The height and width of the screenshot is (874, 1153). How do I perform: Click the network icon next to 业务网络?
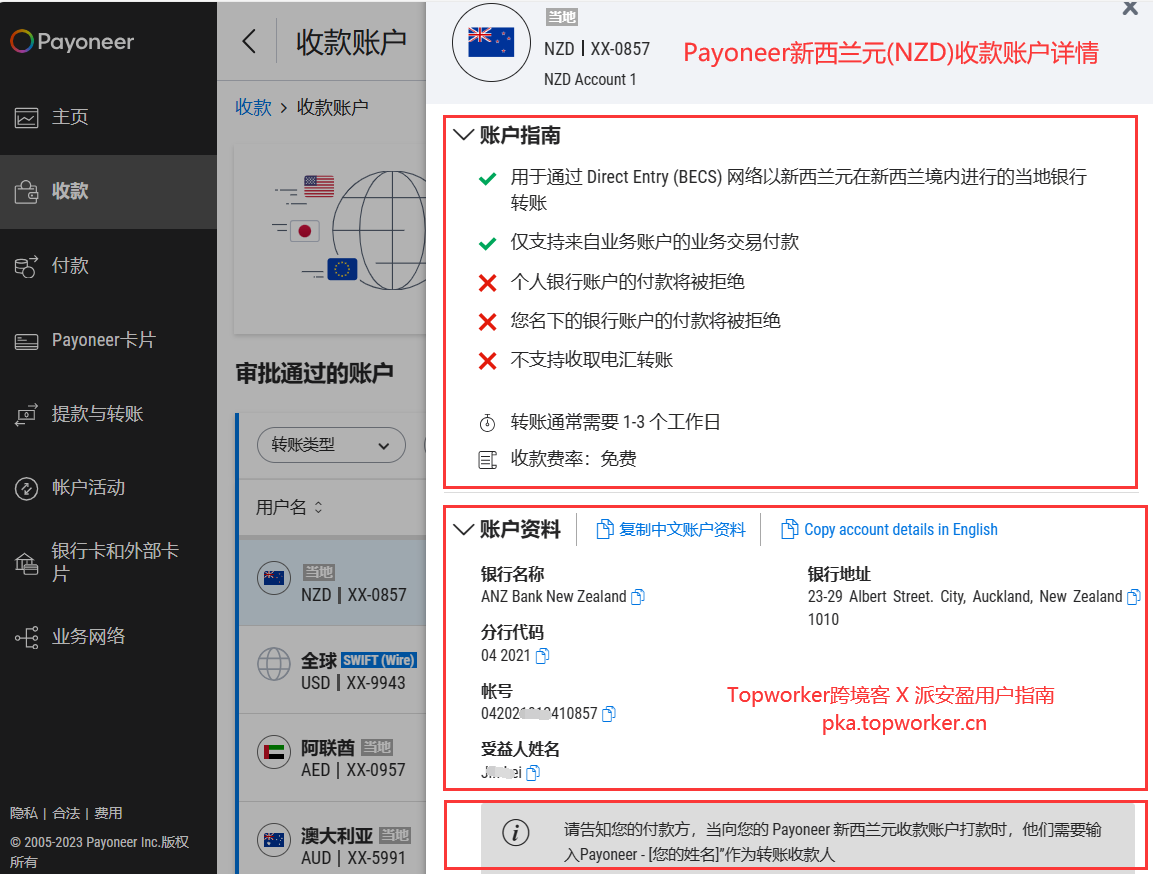click(26, 637)
